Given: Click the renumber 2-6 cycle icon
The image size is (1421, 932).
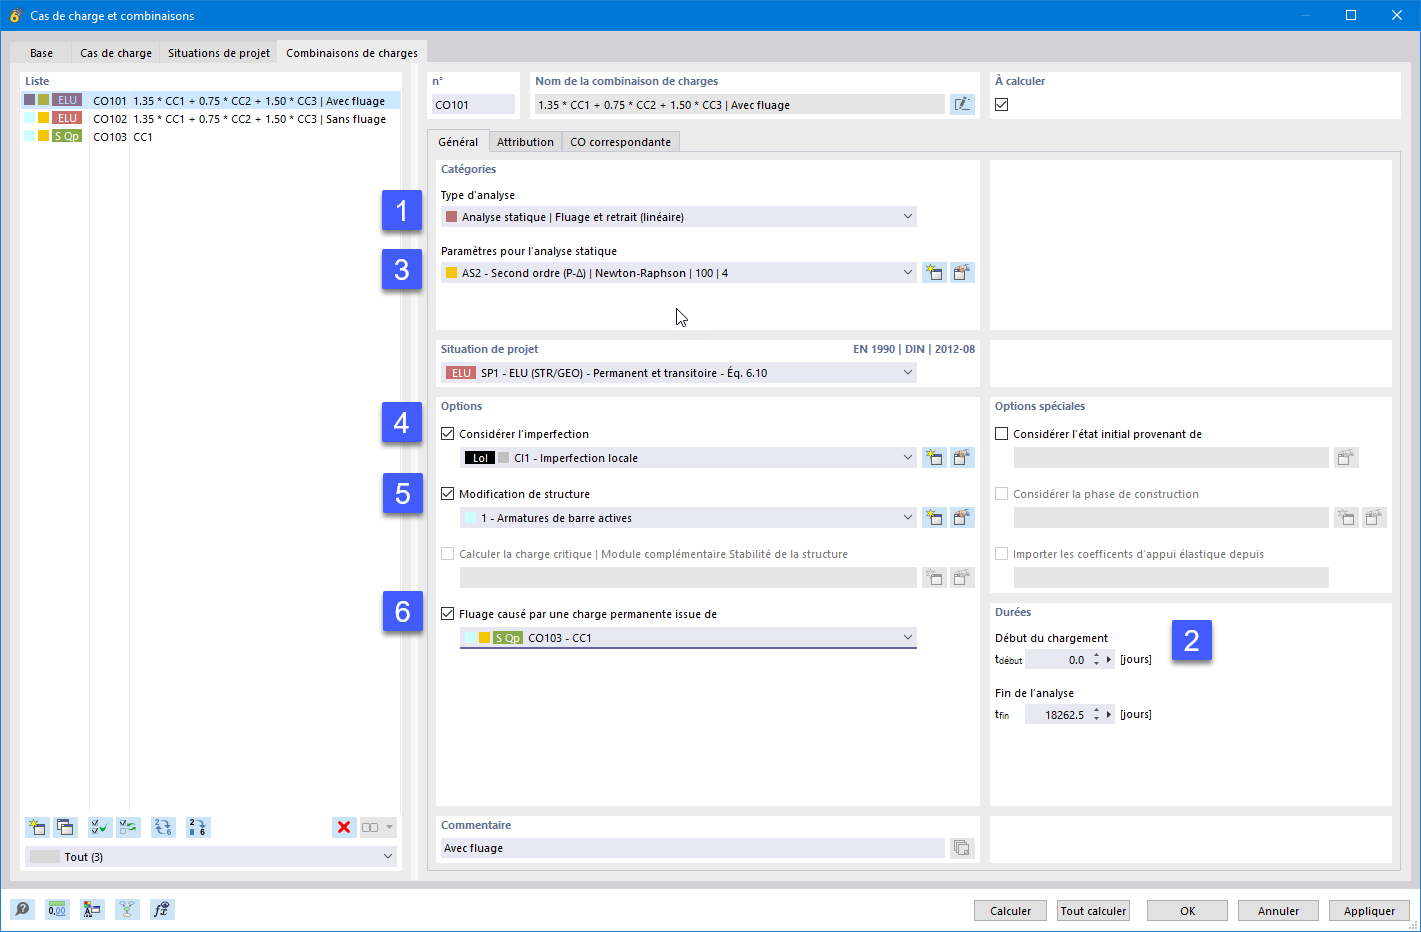Looking at the screenshot, I should pyautogui.click(x=163, y=827).
